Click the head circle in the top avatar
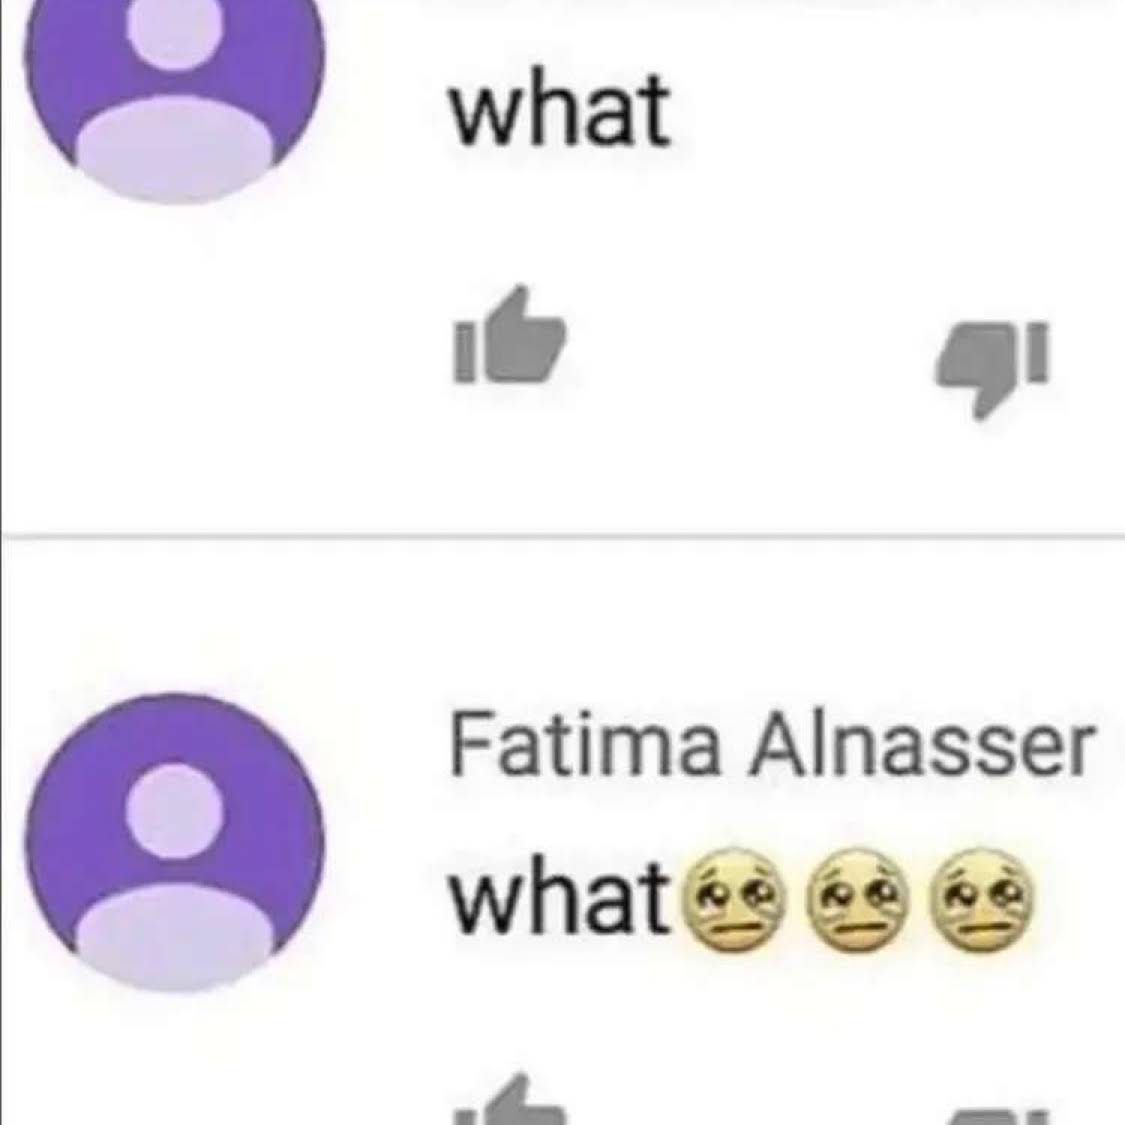This screenshot has width=1125, height=1125. 174,29
